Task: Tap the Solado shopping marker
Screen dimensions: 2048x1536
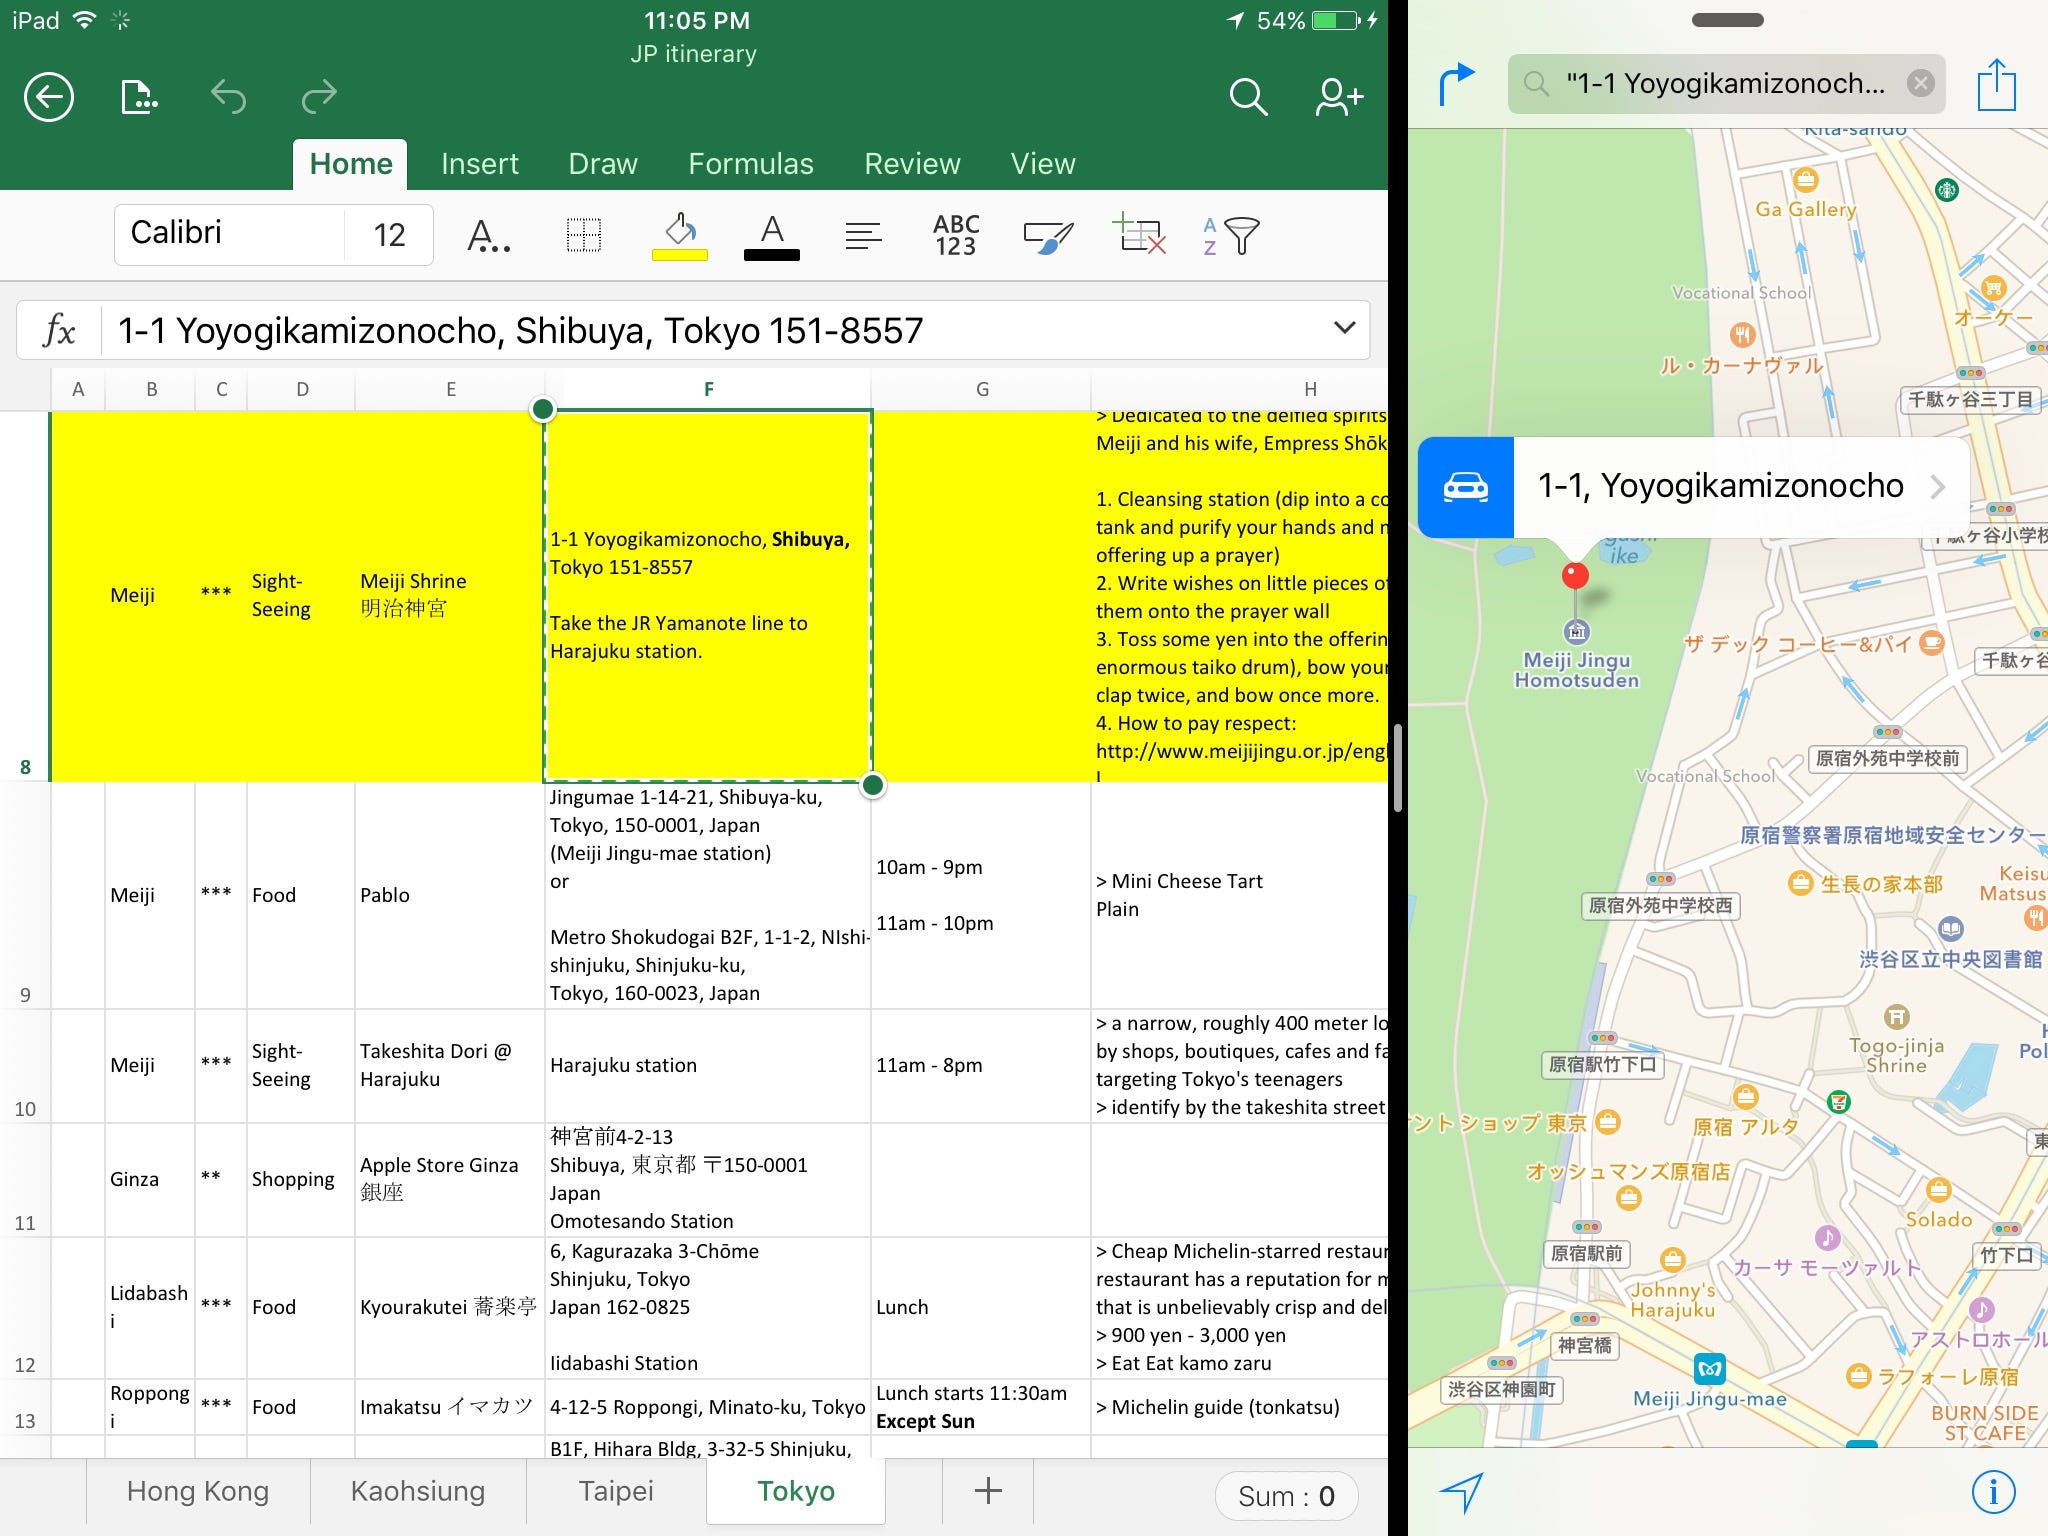Action: coord(1939,1190)
